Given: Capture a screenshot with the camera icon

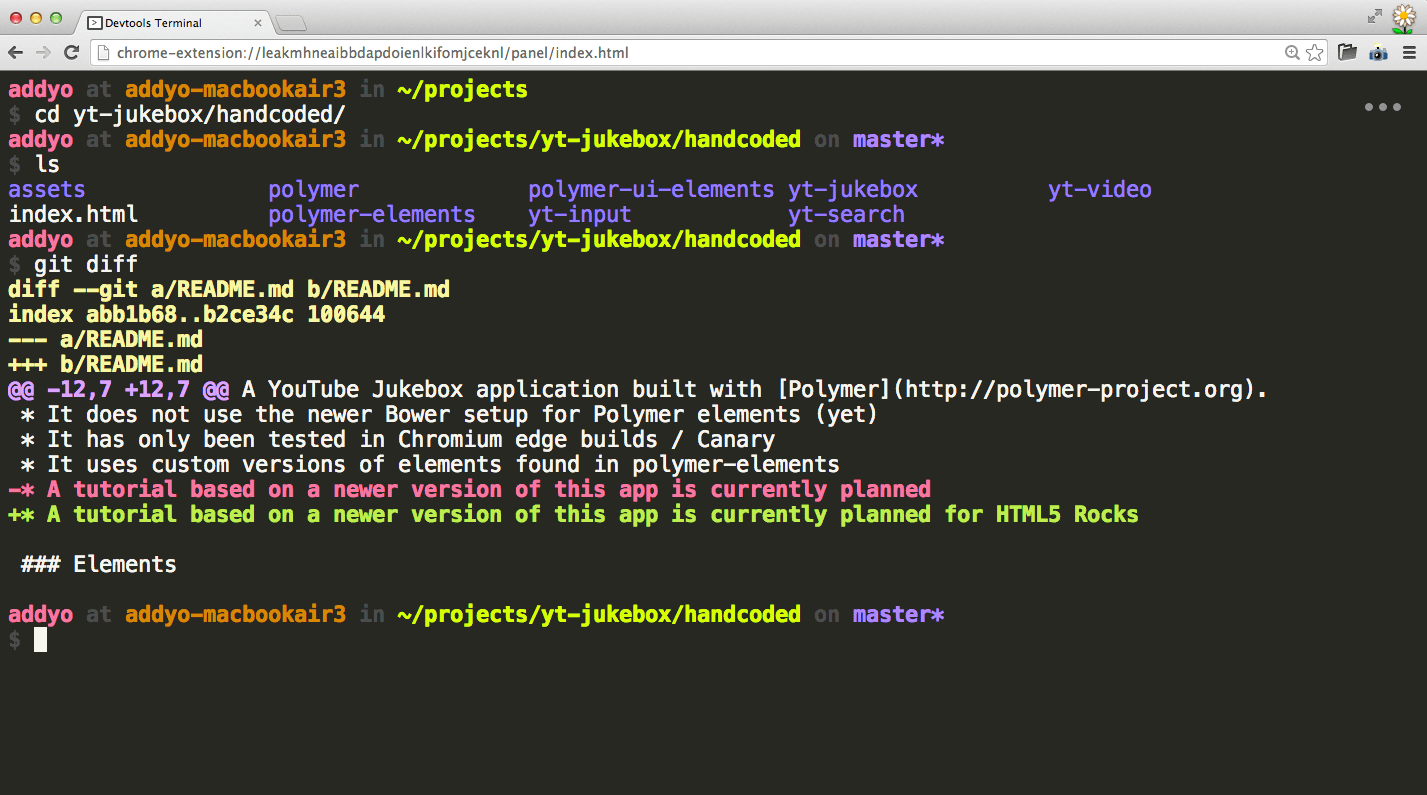Looking at the screenshot, I should [1379, 52].
